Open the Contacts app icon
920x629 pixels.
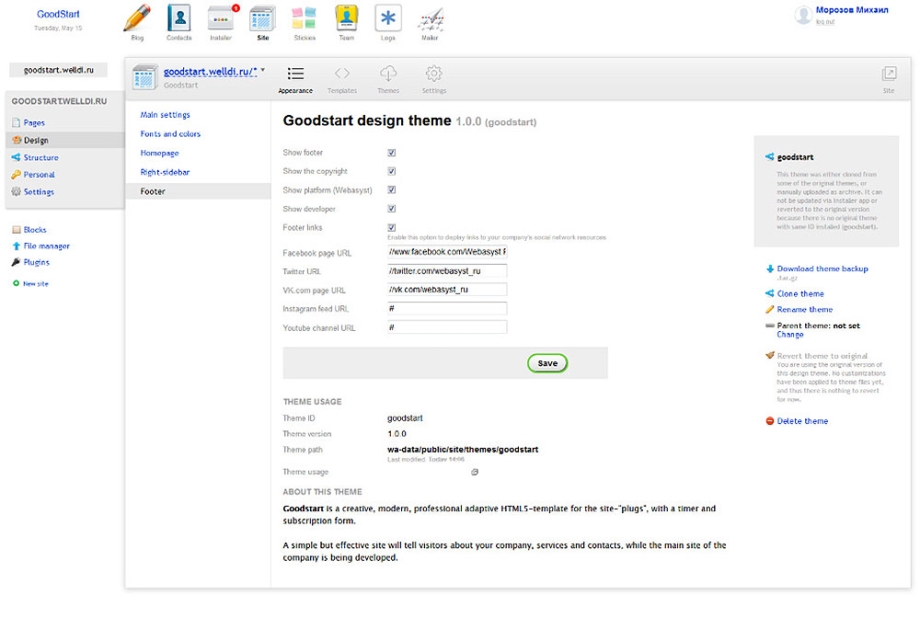pyautogui.click(x=179, y=19)
